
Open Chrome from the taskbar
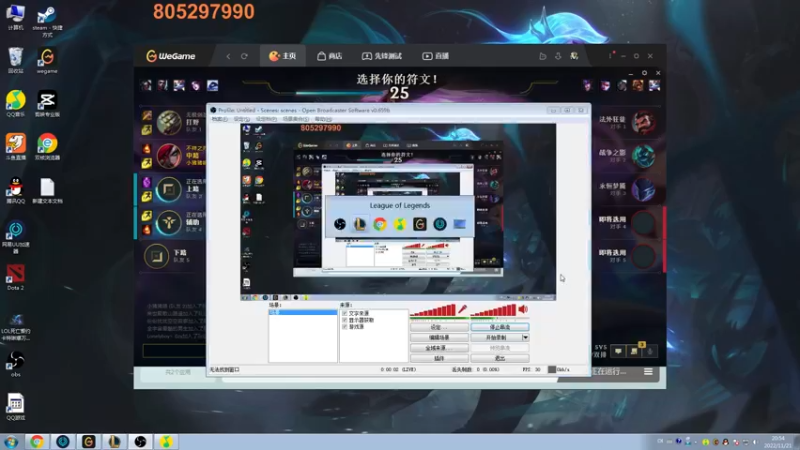click(x=37, y=441)
